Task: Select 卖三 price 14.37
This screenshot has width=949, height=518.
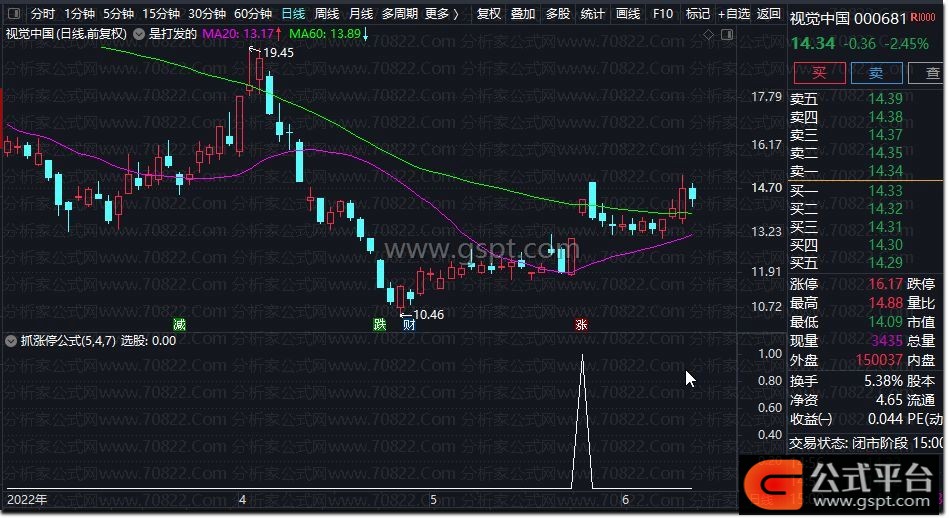Action: tap(885, 135)
